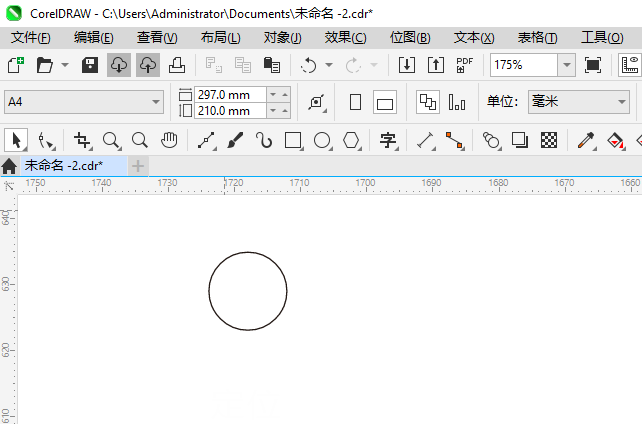Select the second magnifier tool
Screen dimensions: 642x424
tap(140, 140)
